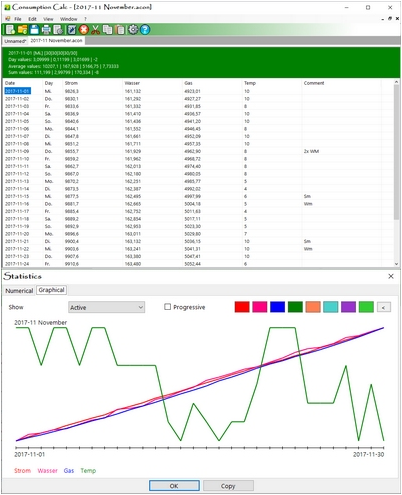Select the 2017-11-01 date cell
Viewport: 402px width, 495px height.
click(x=17, y=91)
